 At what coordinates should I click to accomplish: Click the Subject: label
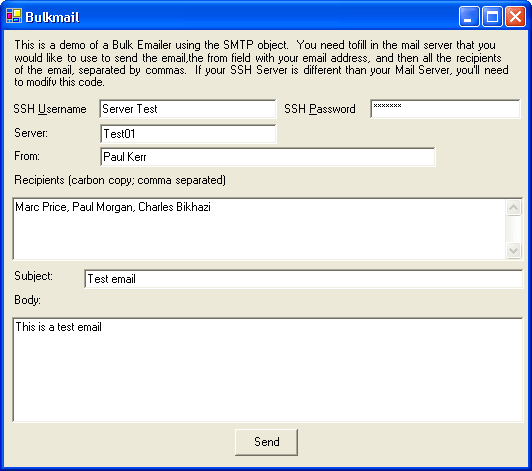point(33,276)
